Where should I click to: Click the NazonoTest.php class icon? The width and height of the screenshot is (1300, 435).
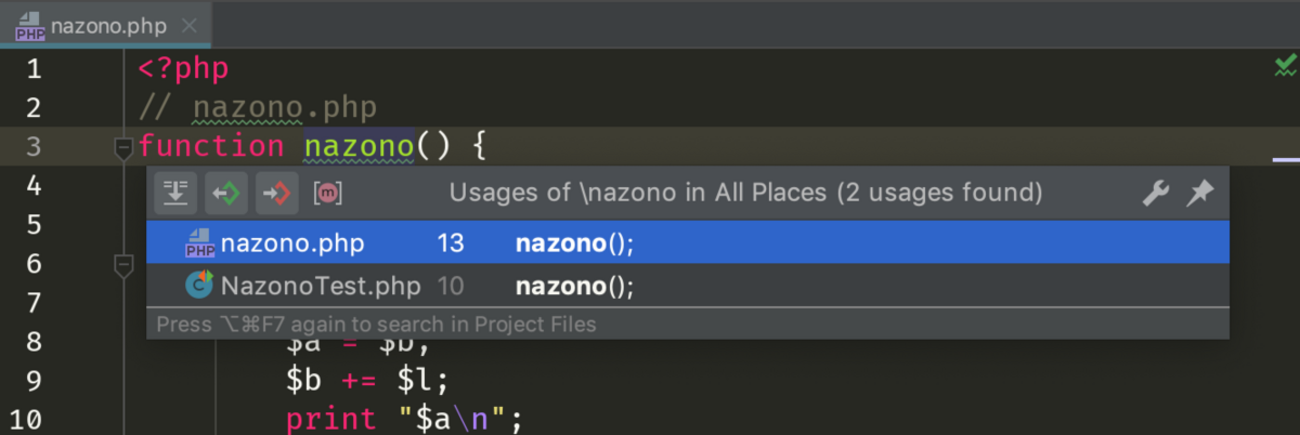200,286
